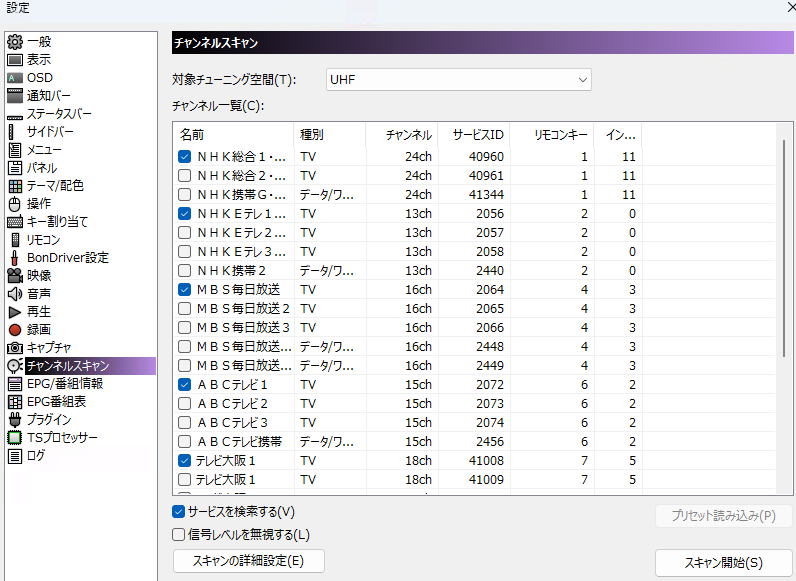This screenshot has height=581, width=796.
Task: Click the BonDriver設定 icon
Action: click(15, 257)
